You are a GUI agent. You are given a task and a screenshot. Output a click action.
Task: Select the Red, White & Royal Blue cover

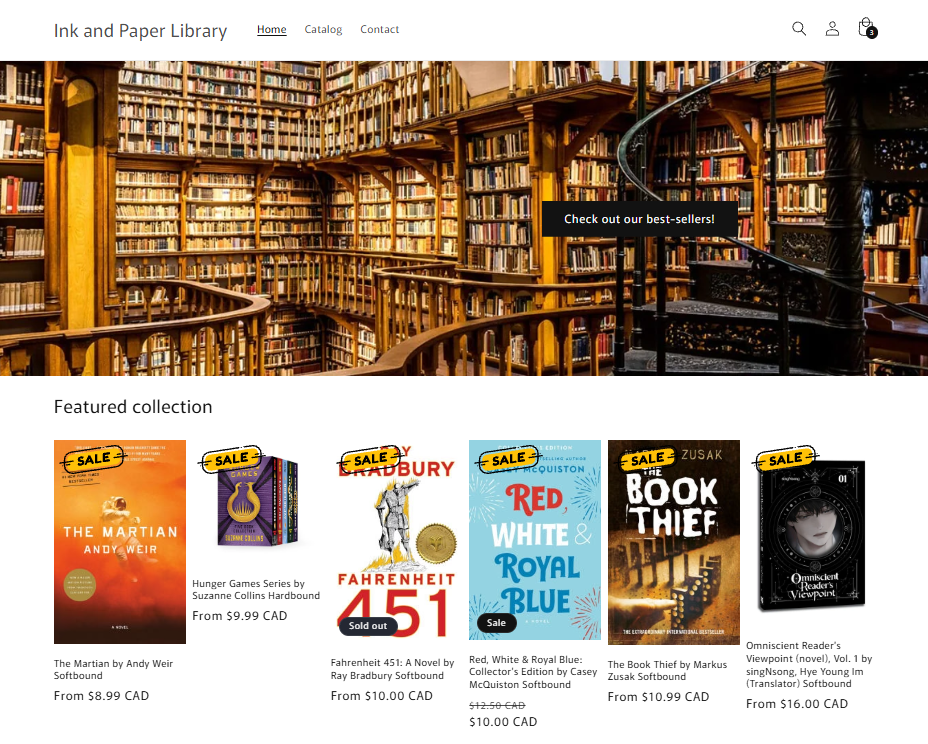click(x=535, y=540)
